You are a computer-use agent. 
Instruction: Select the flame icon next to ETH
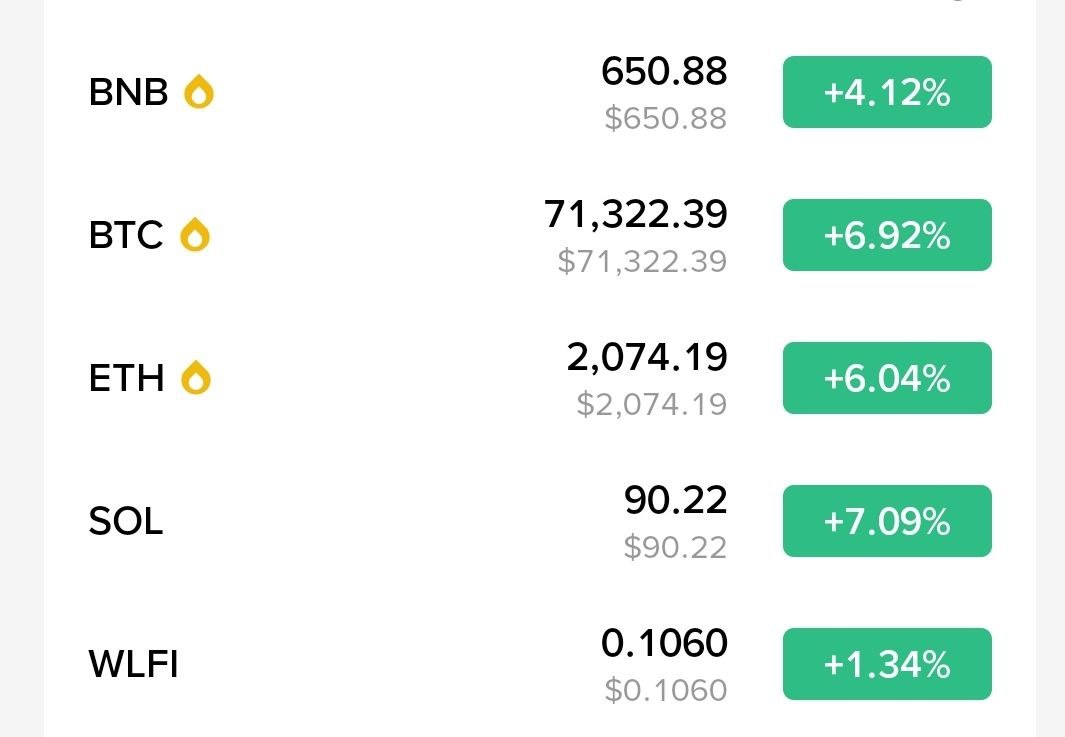tap(196, 378)
